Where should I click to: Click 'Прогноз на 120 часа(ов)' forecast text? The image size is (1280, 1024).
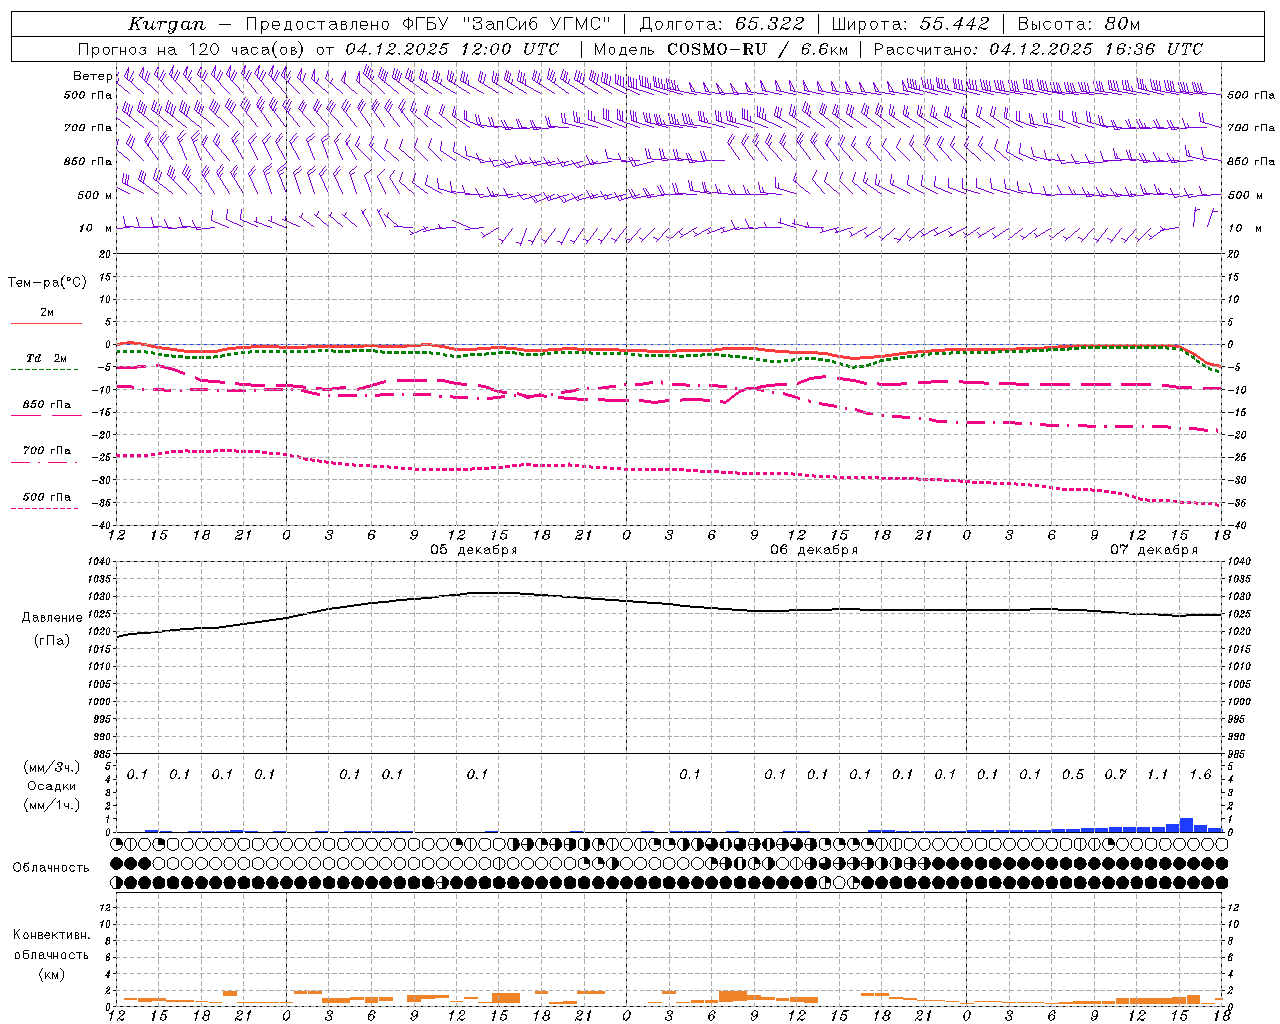pos(193,49)
